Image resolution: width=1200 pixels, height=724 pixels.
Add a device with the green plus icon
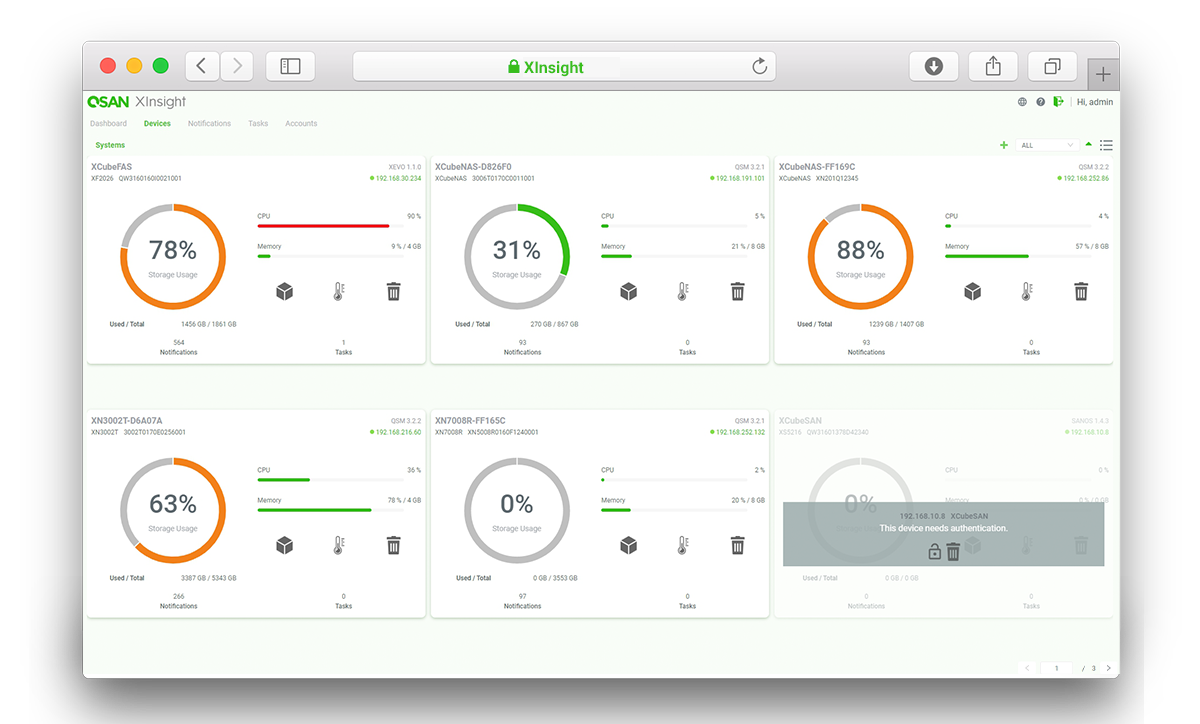[x=1004, y=145]
